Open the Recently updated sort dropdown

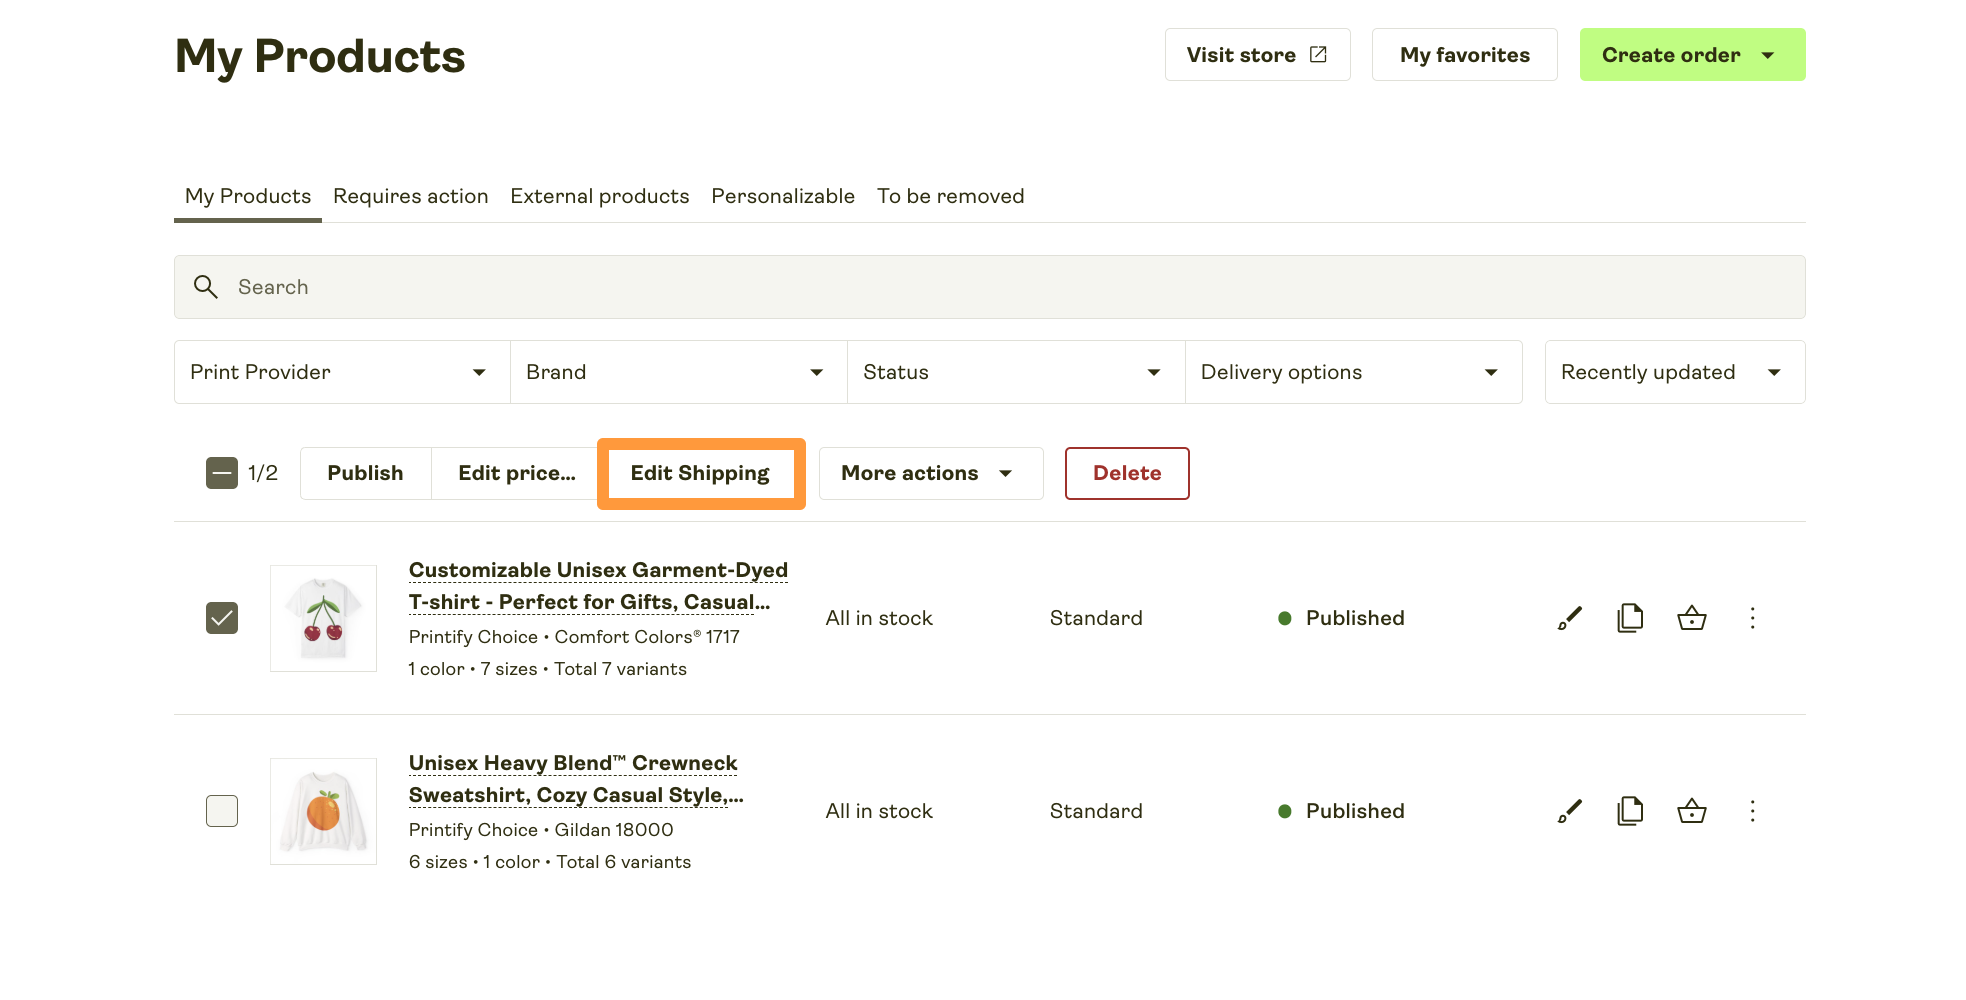1674,372
